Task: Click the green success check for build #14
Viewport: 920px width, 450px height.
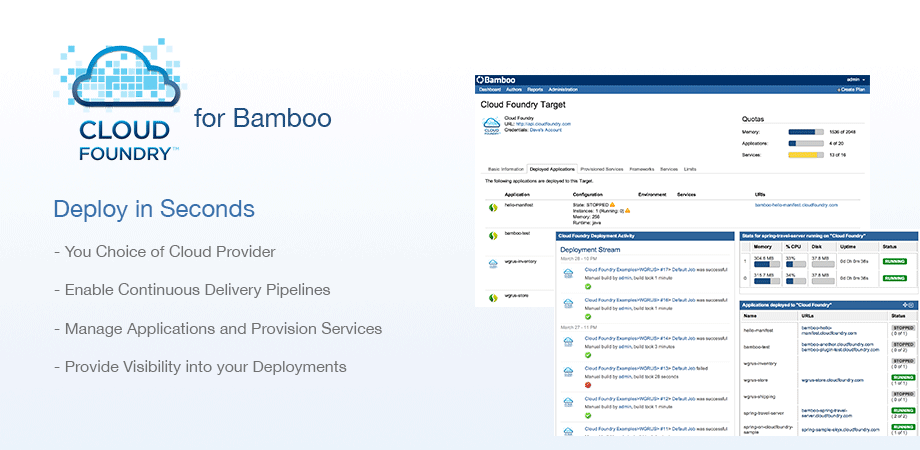Action: pos(588,355)
